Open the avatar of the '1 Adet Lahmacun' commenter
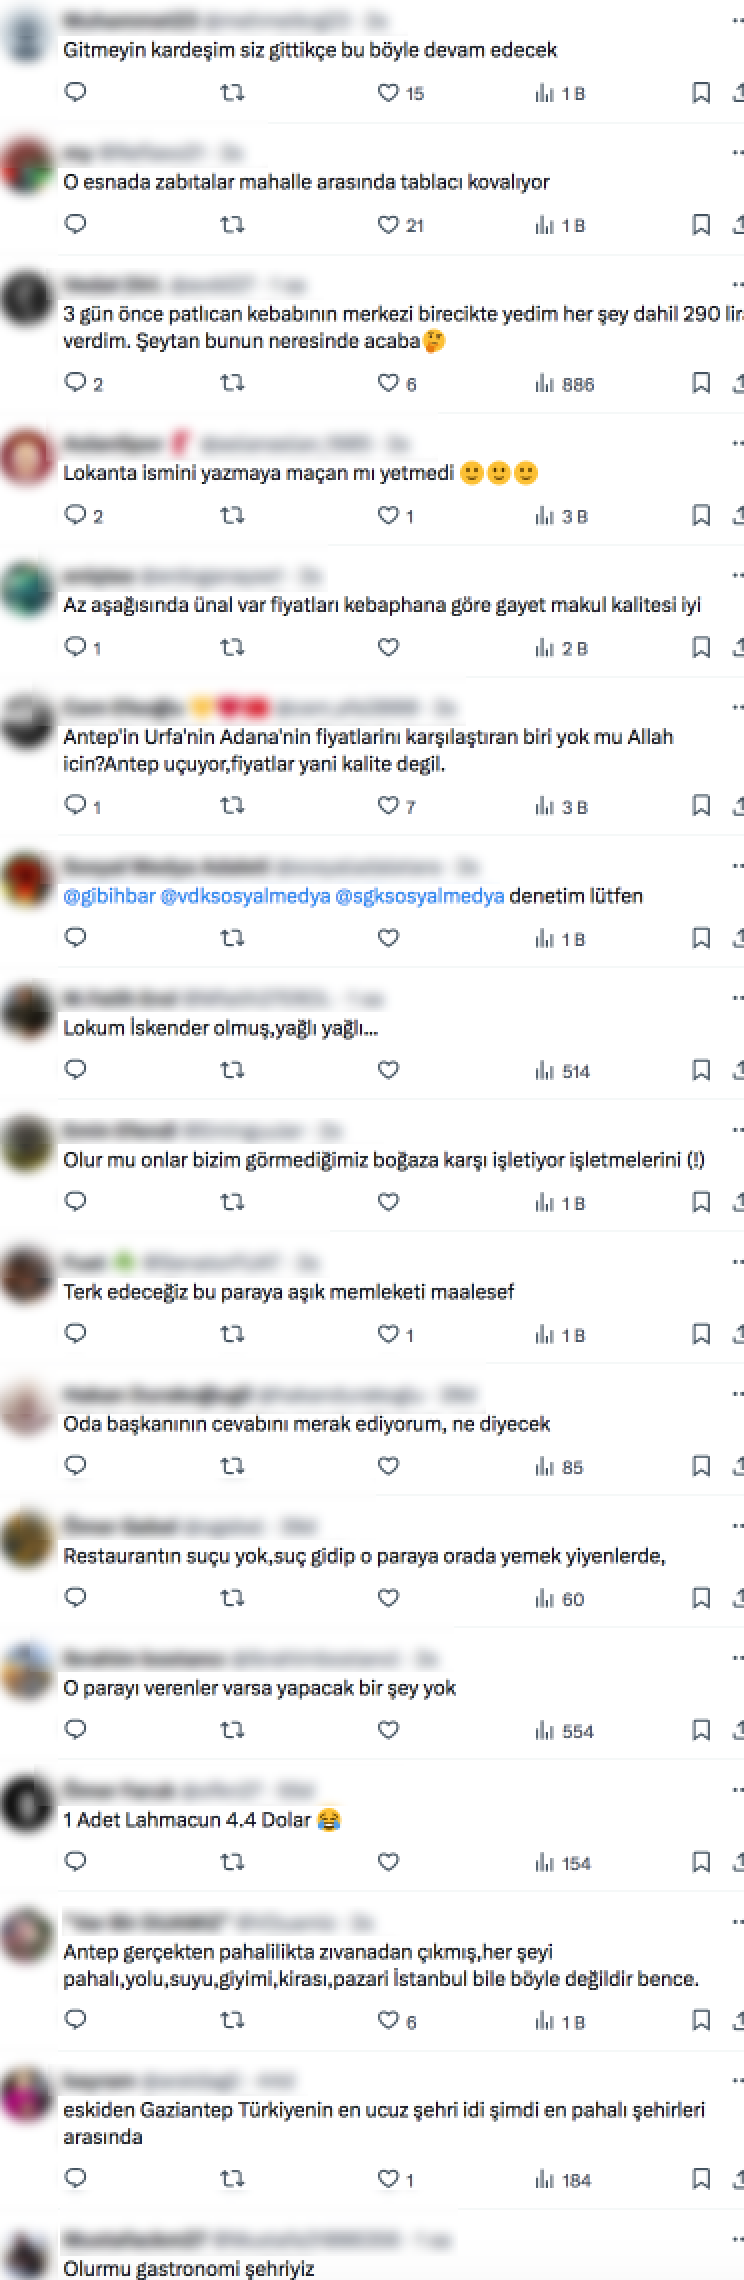Viewport: 744px width, 2280px height. [26, 1807]
